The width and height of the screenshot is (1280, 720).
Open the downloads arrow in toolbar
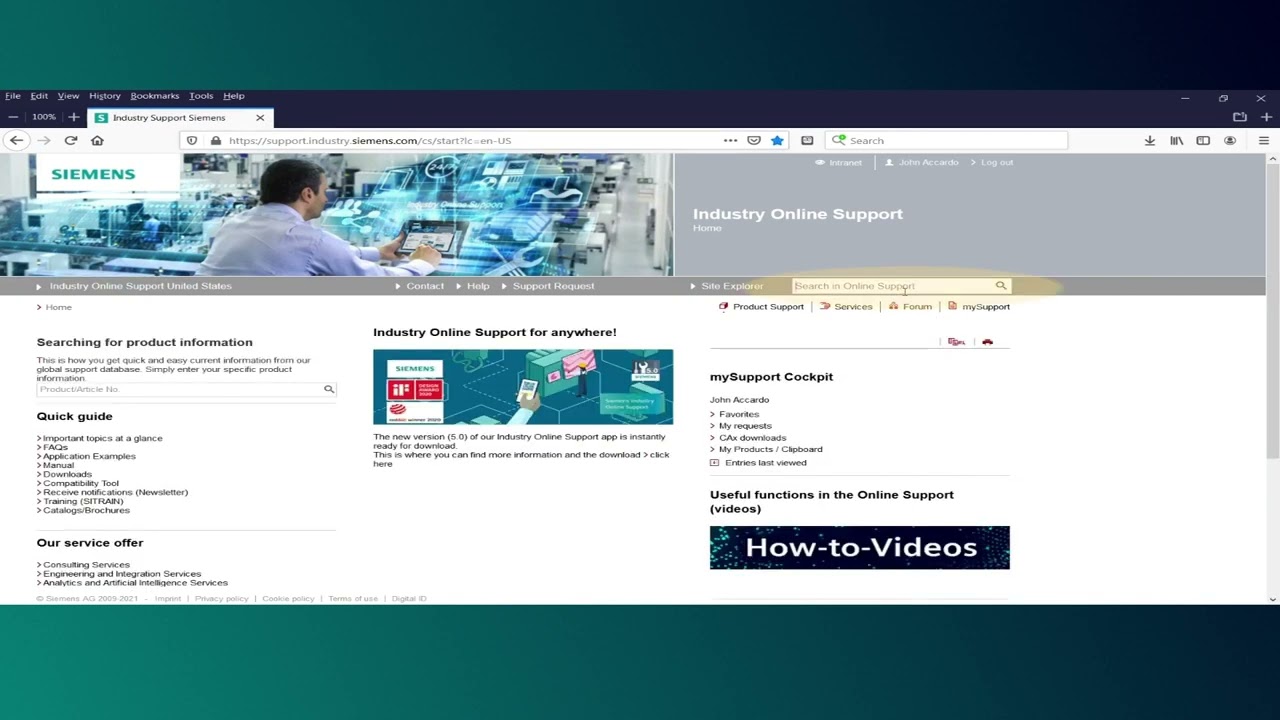1150,141
